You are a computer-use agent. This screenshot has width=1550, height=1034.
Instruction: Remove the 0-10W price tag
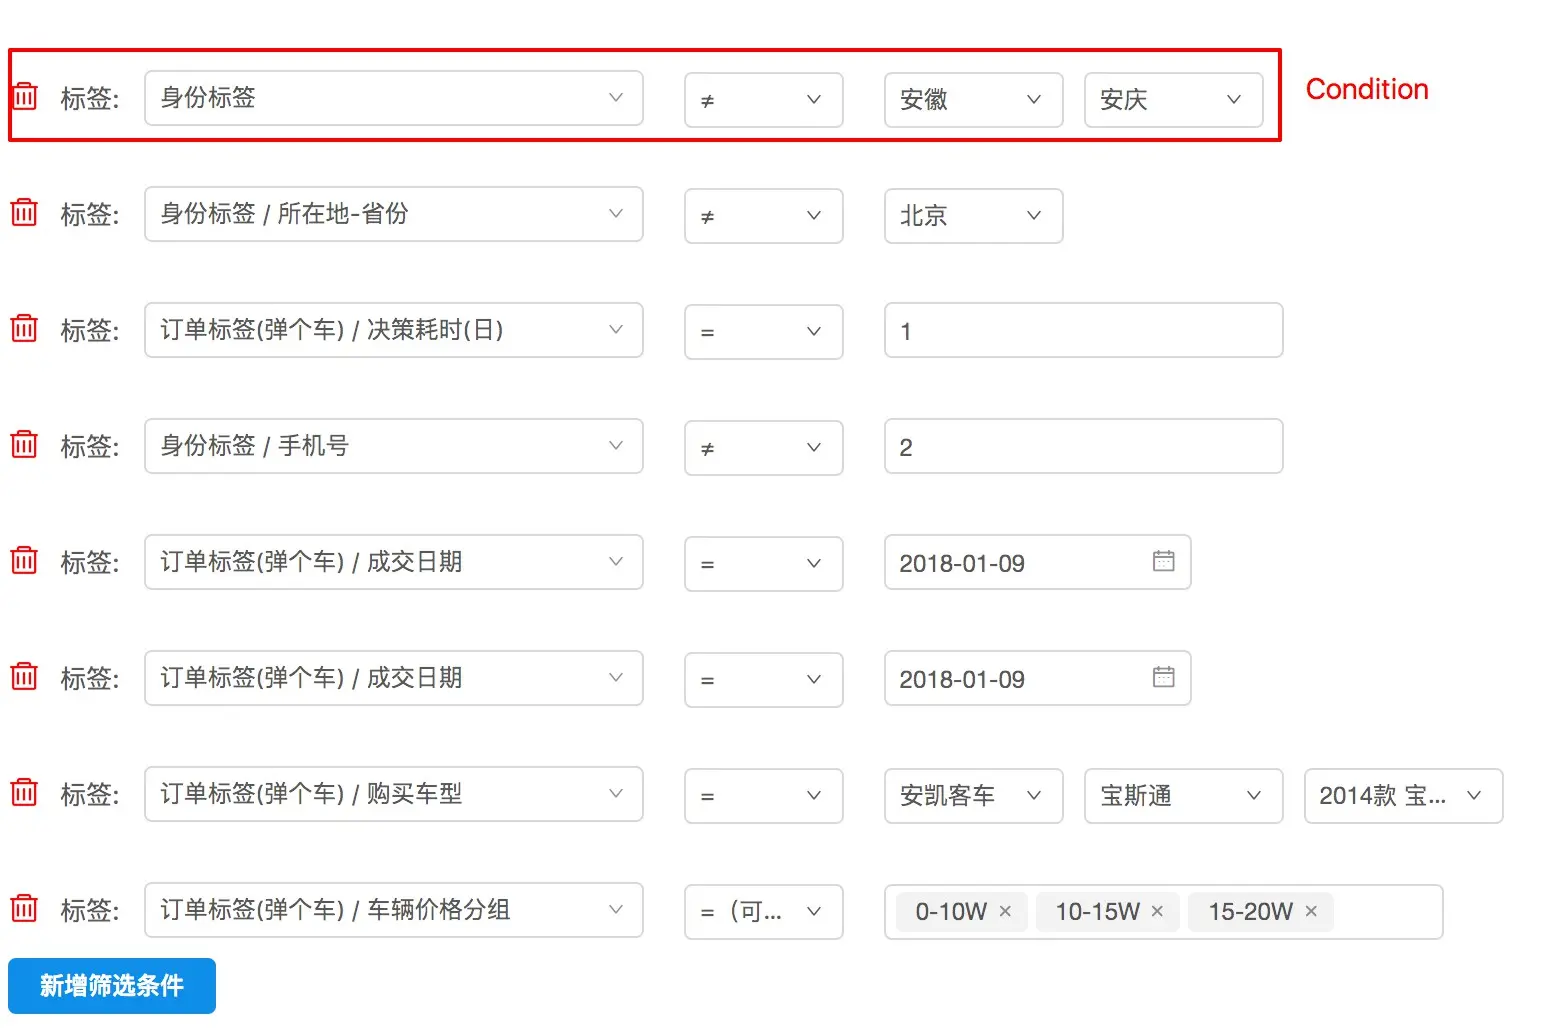point(1005,911)
